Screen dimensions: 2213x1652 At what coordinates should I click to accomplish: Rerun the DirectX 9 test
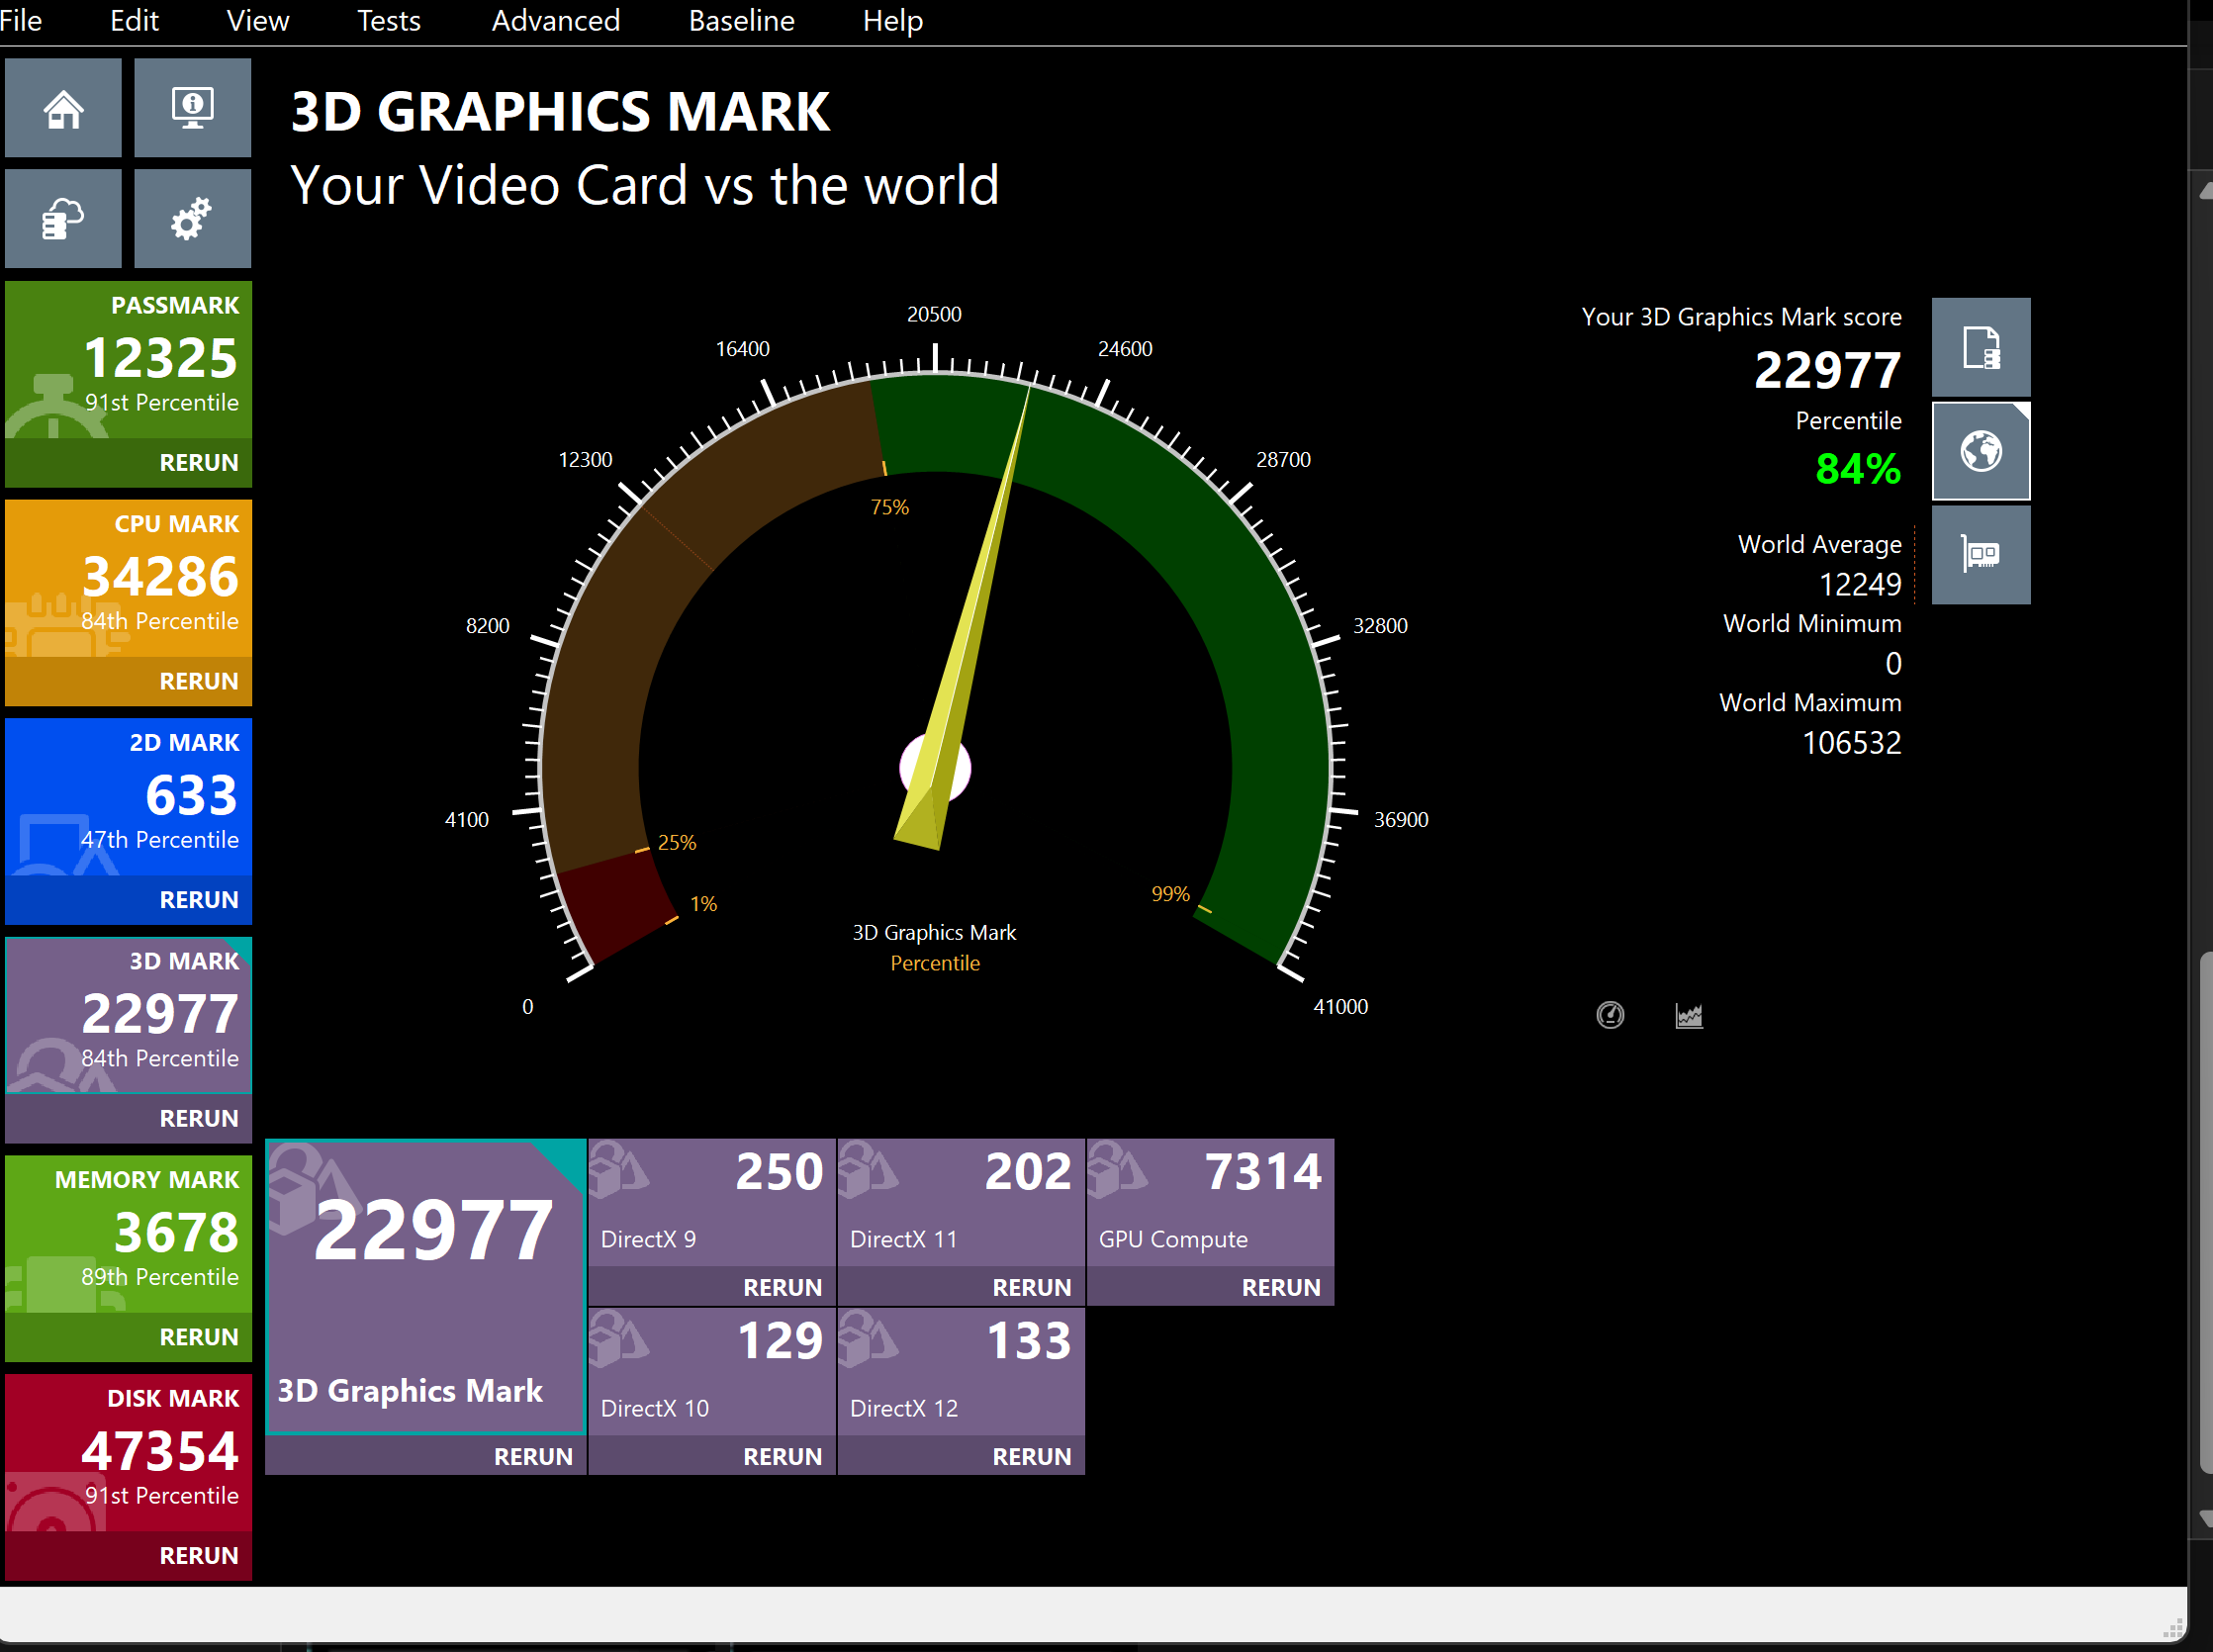click(782, 1287)
